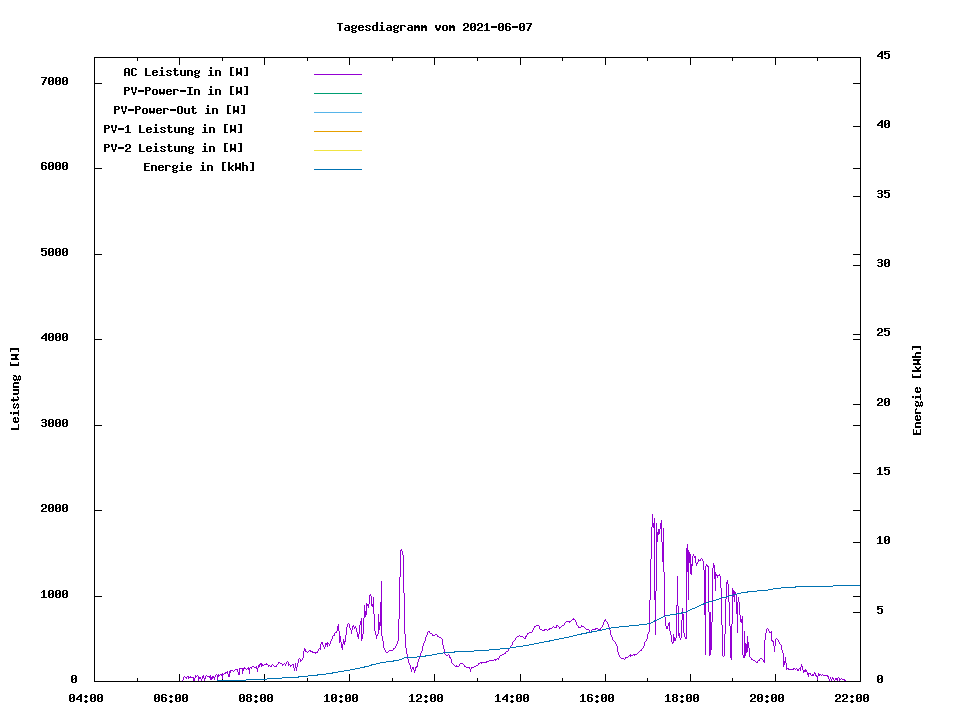Click the yellow PV-2 Leistung line sample
This screenshot has width=960, height=720.
click(338, 150)
